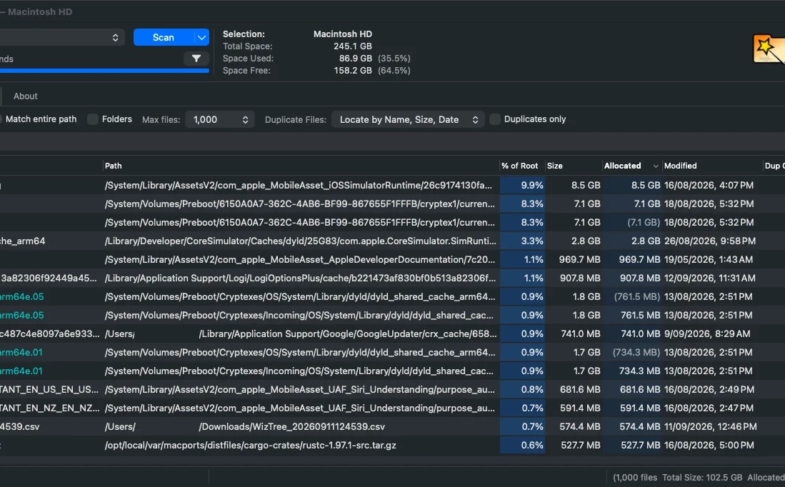Viewport: 785px width, 487px height.
Task: Toggle the Match entire path checkbox
Action: (0, 119)
